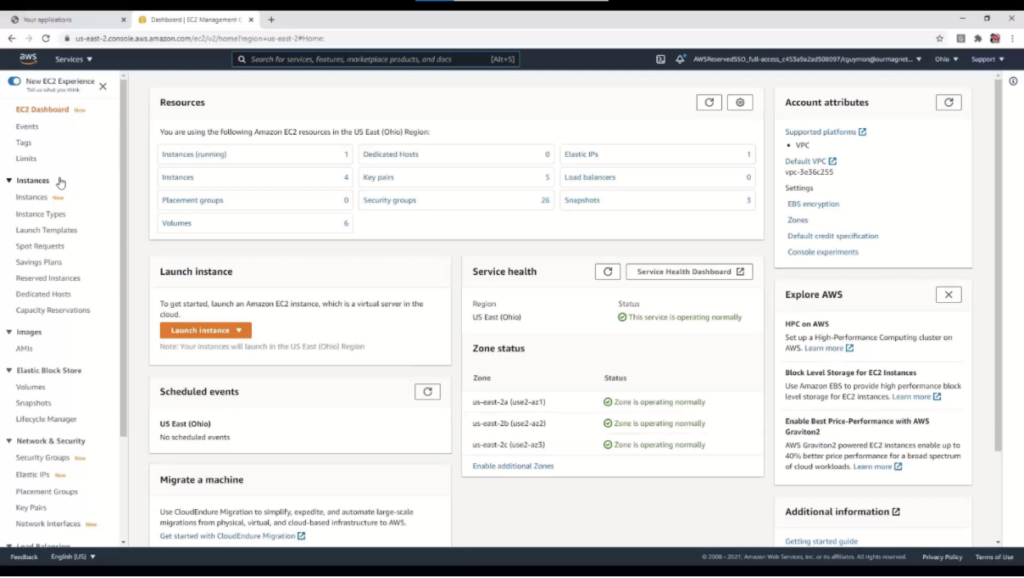The image size is (1024, 578).
Task: Open Instances (running) resource link
Action: (194, 155)
